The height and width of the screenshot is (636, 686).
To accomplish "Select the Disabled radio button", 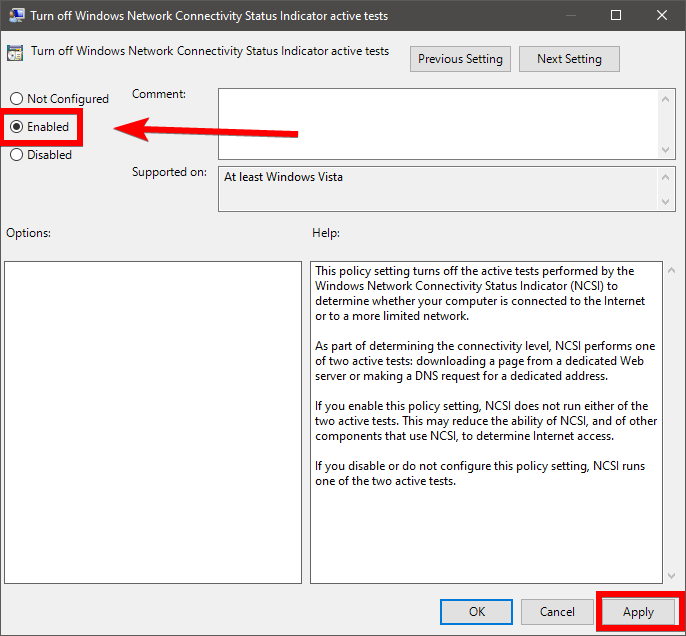I will 41,155.
